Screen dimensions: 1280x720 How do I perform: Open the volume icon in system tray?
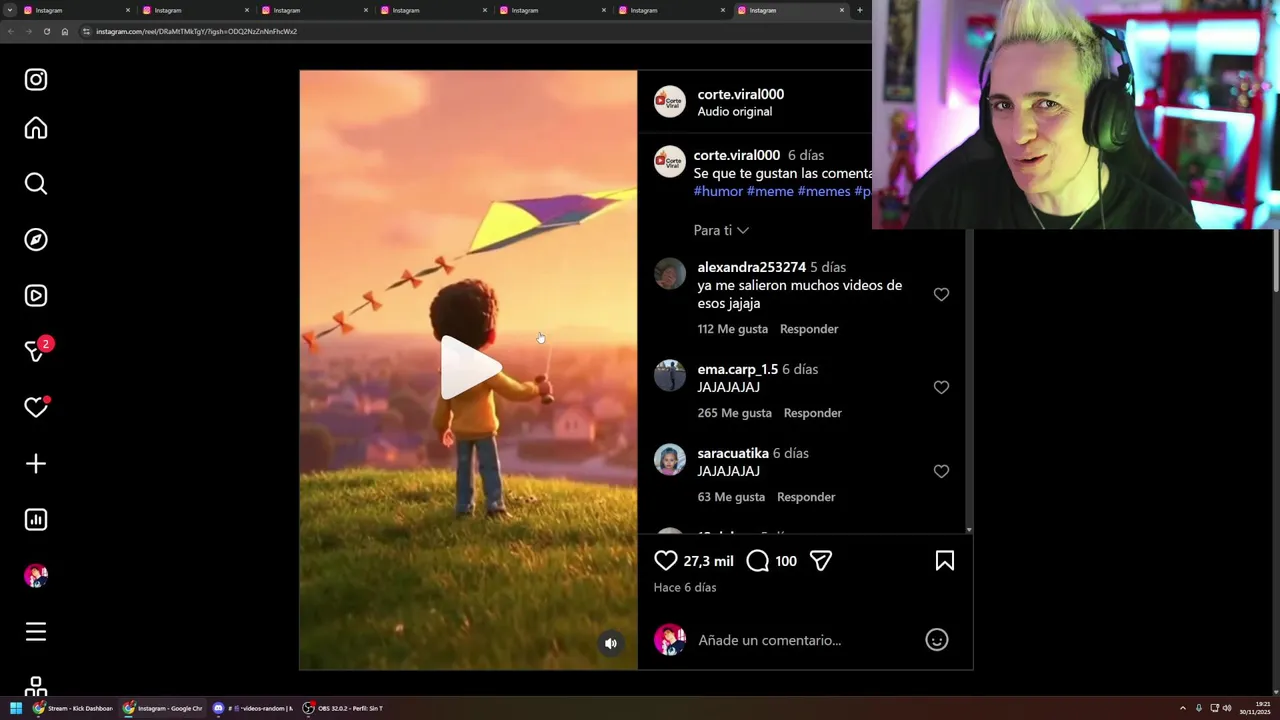point(1227,708)
